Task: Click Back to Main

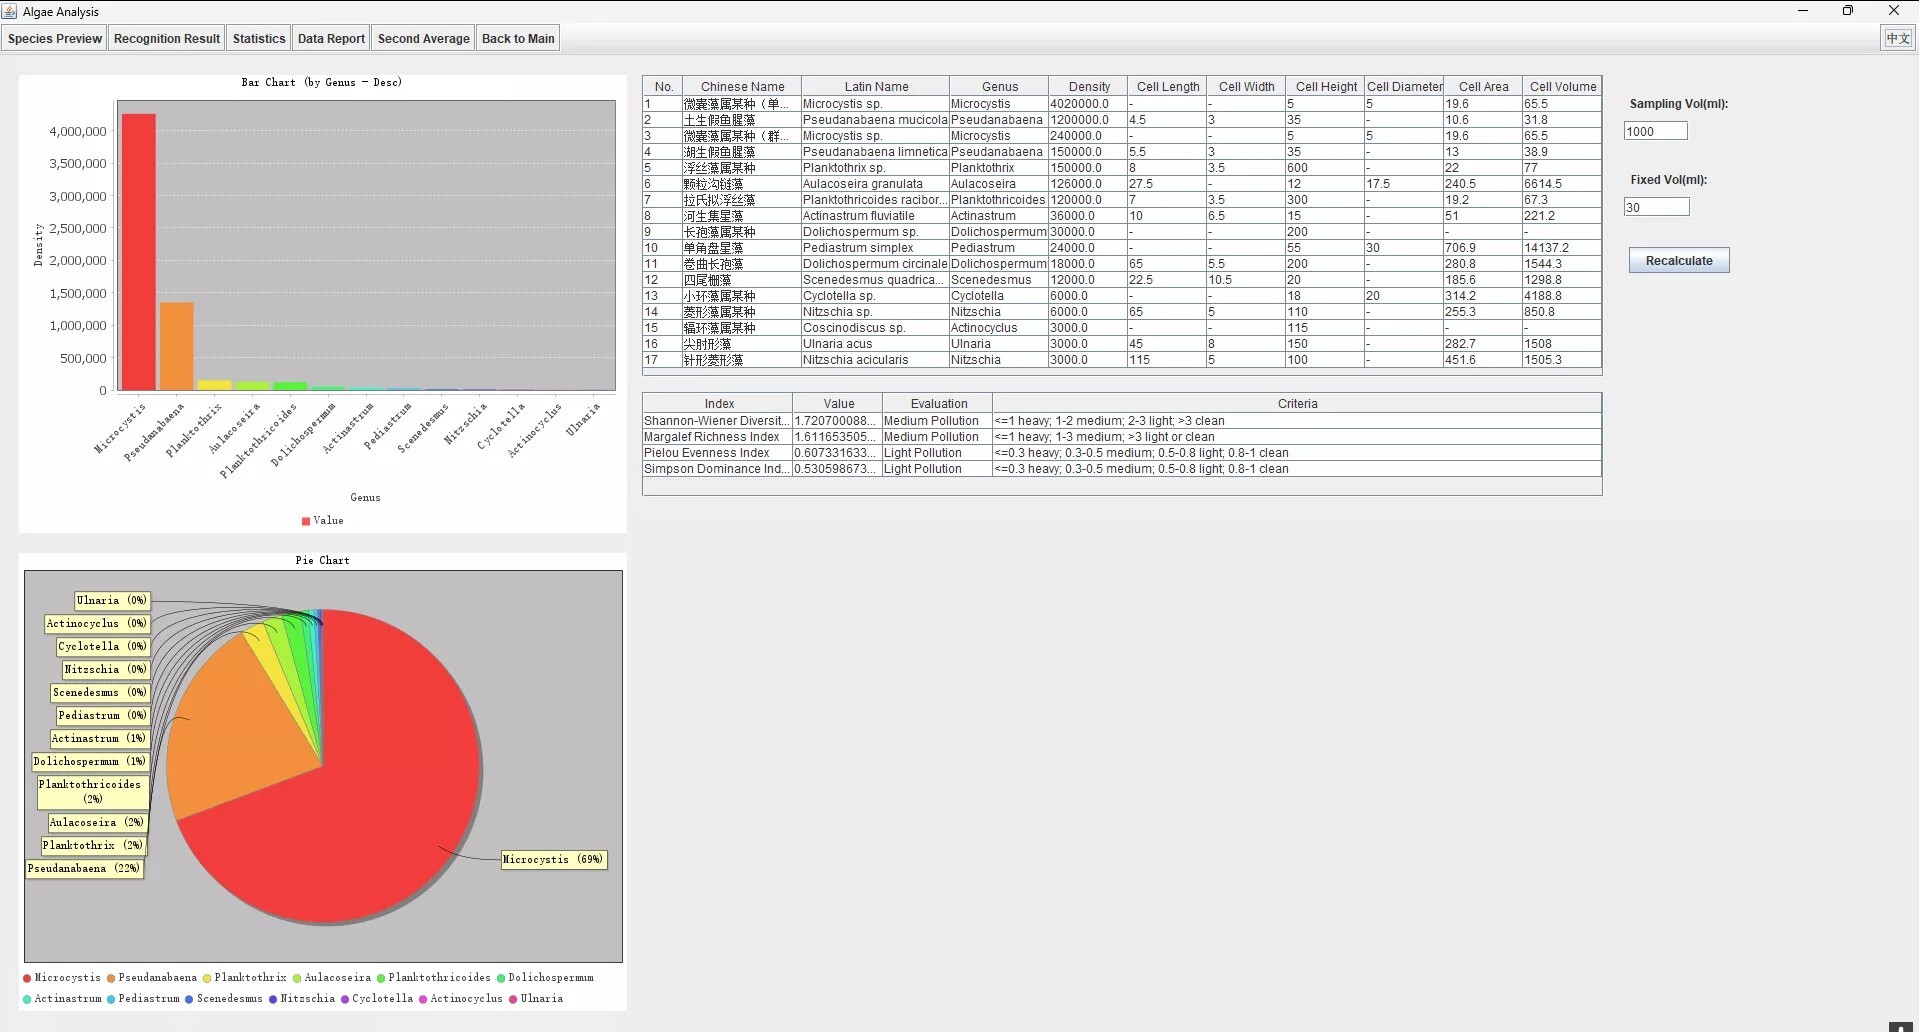Action: pyautogui.click(x=518, y=39)
